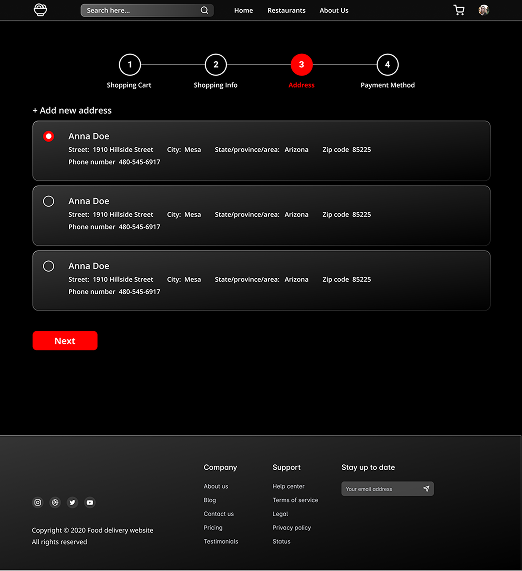
Task: Go to Home in the navigation
Action: click(x=244, y=11)
